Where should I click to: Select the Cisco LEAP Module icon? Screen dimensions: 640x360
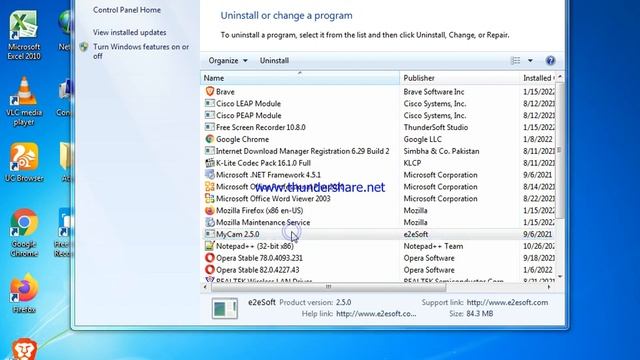click(210, 103)
